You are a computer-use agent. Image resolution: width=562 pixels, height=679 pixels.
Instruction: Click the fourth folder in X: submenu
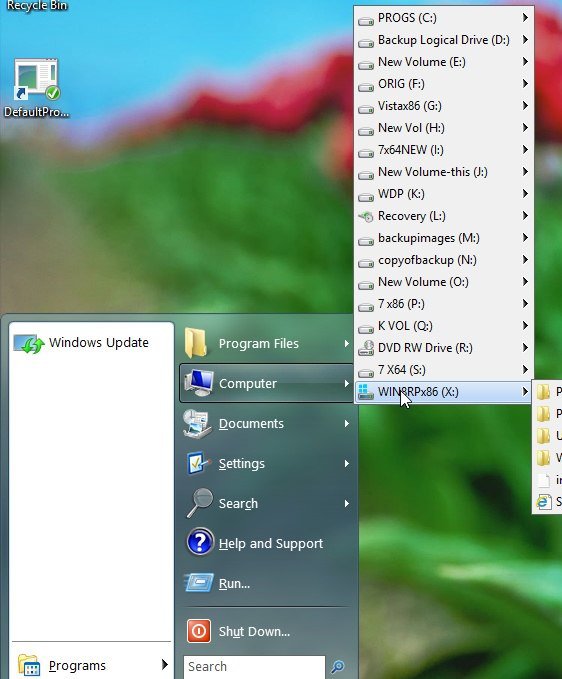[543, 458]
